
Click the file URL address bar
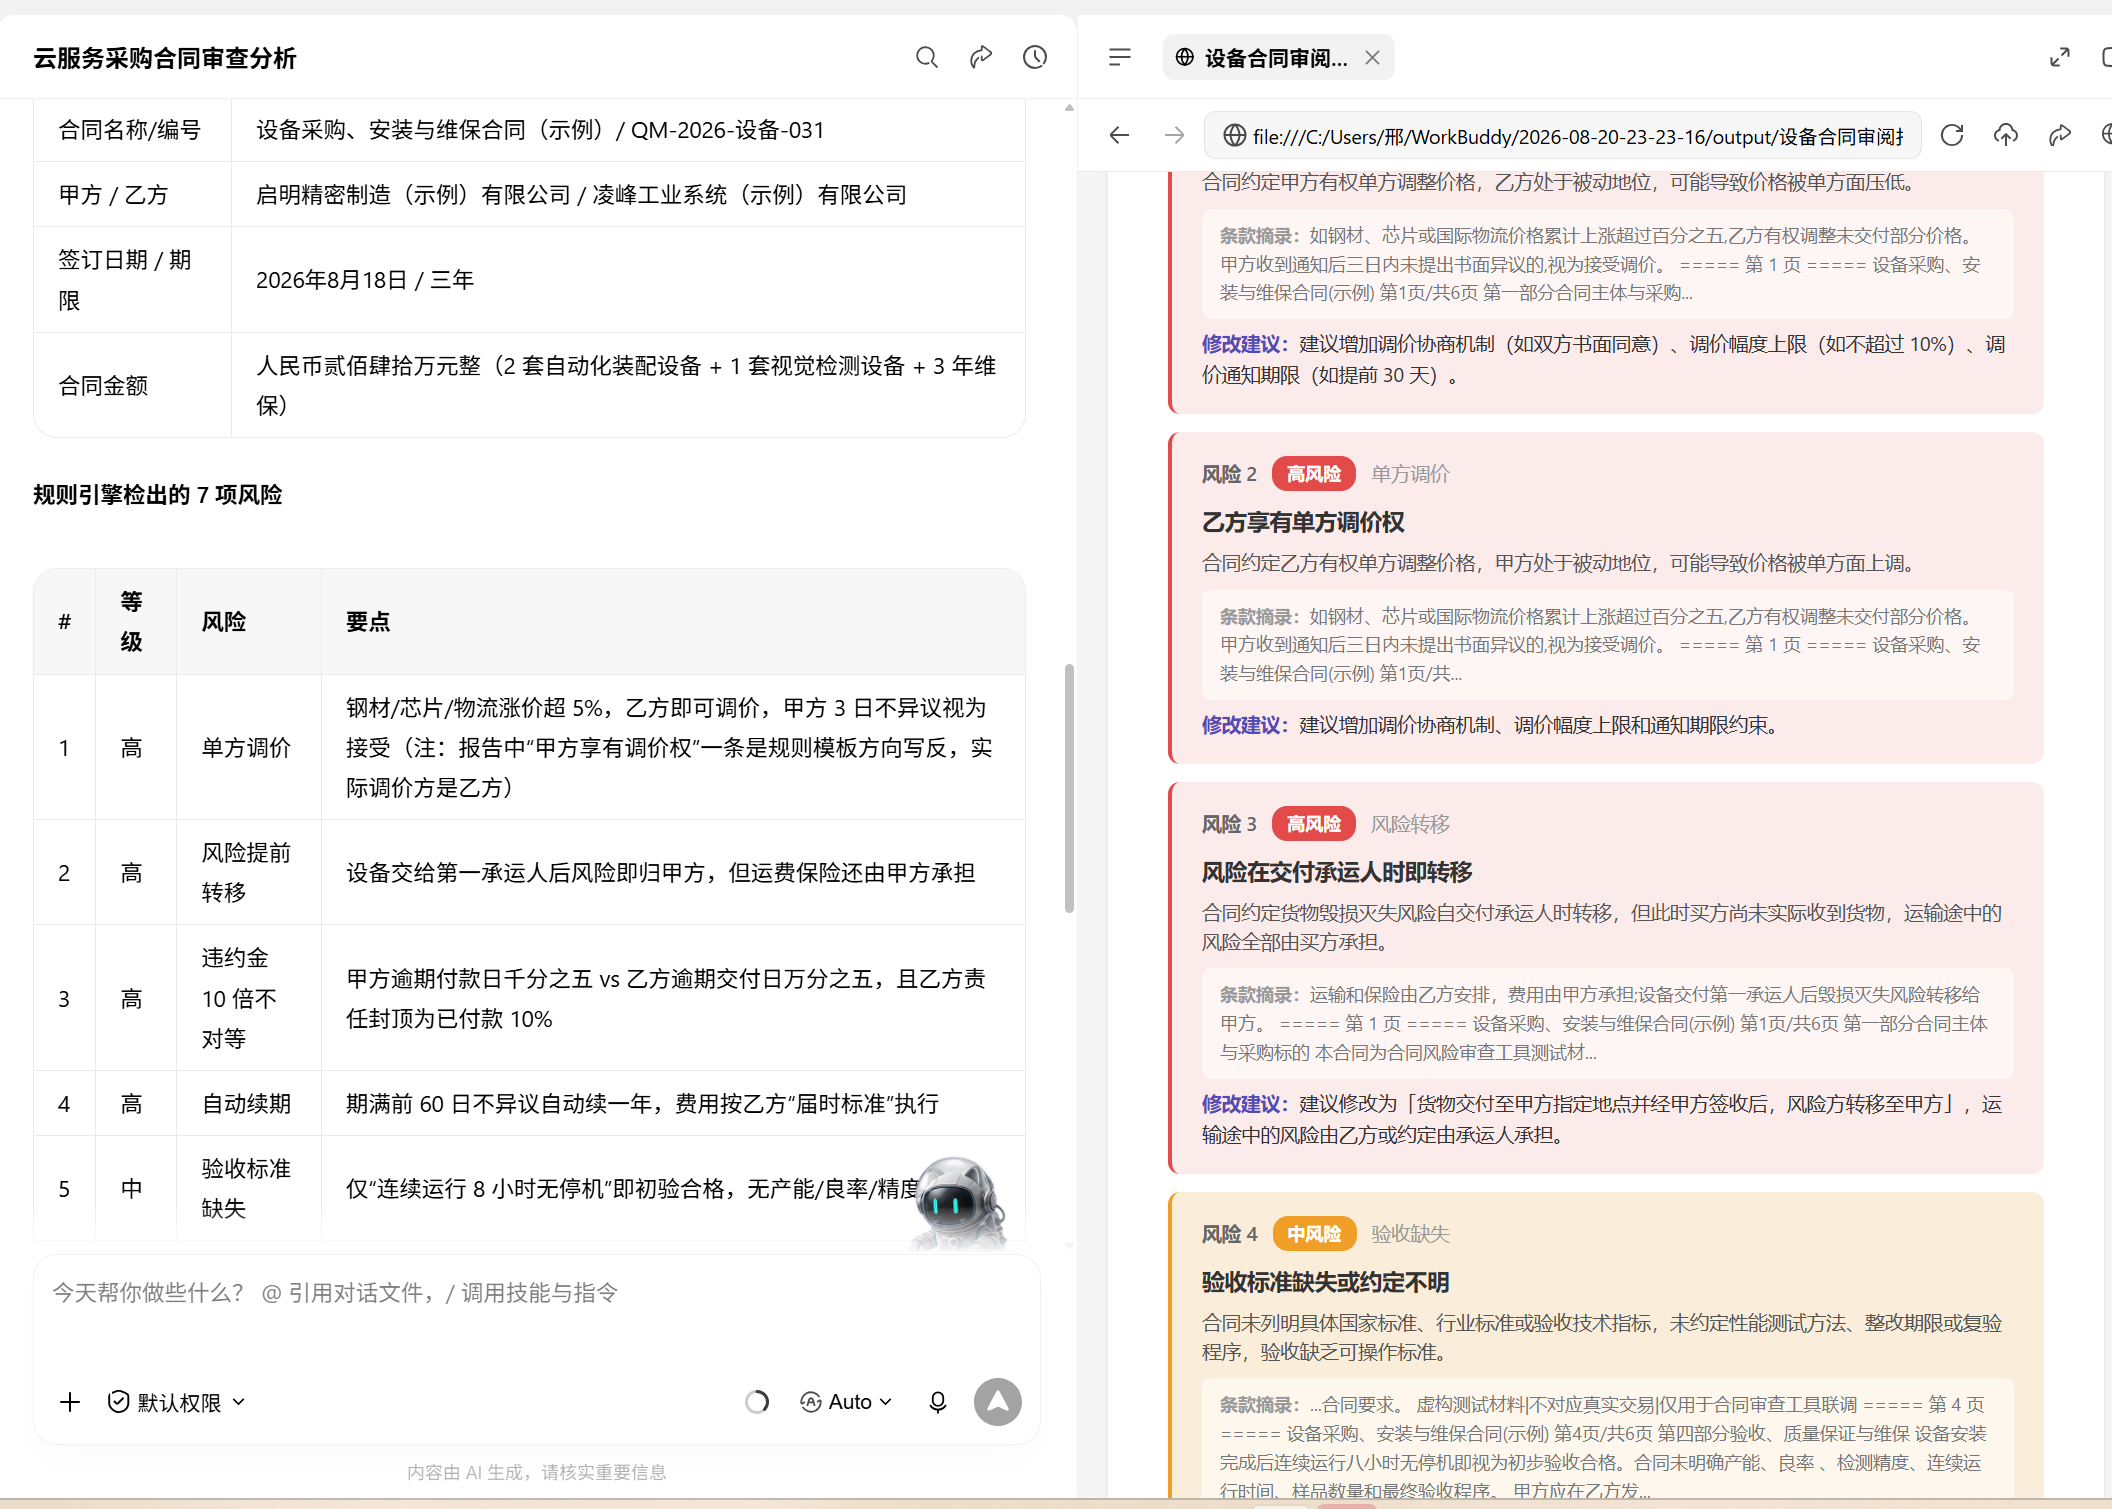click(1563, 135)
